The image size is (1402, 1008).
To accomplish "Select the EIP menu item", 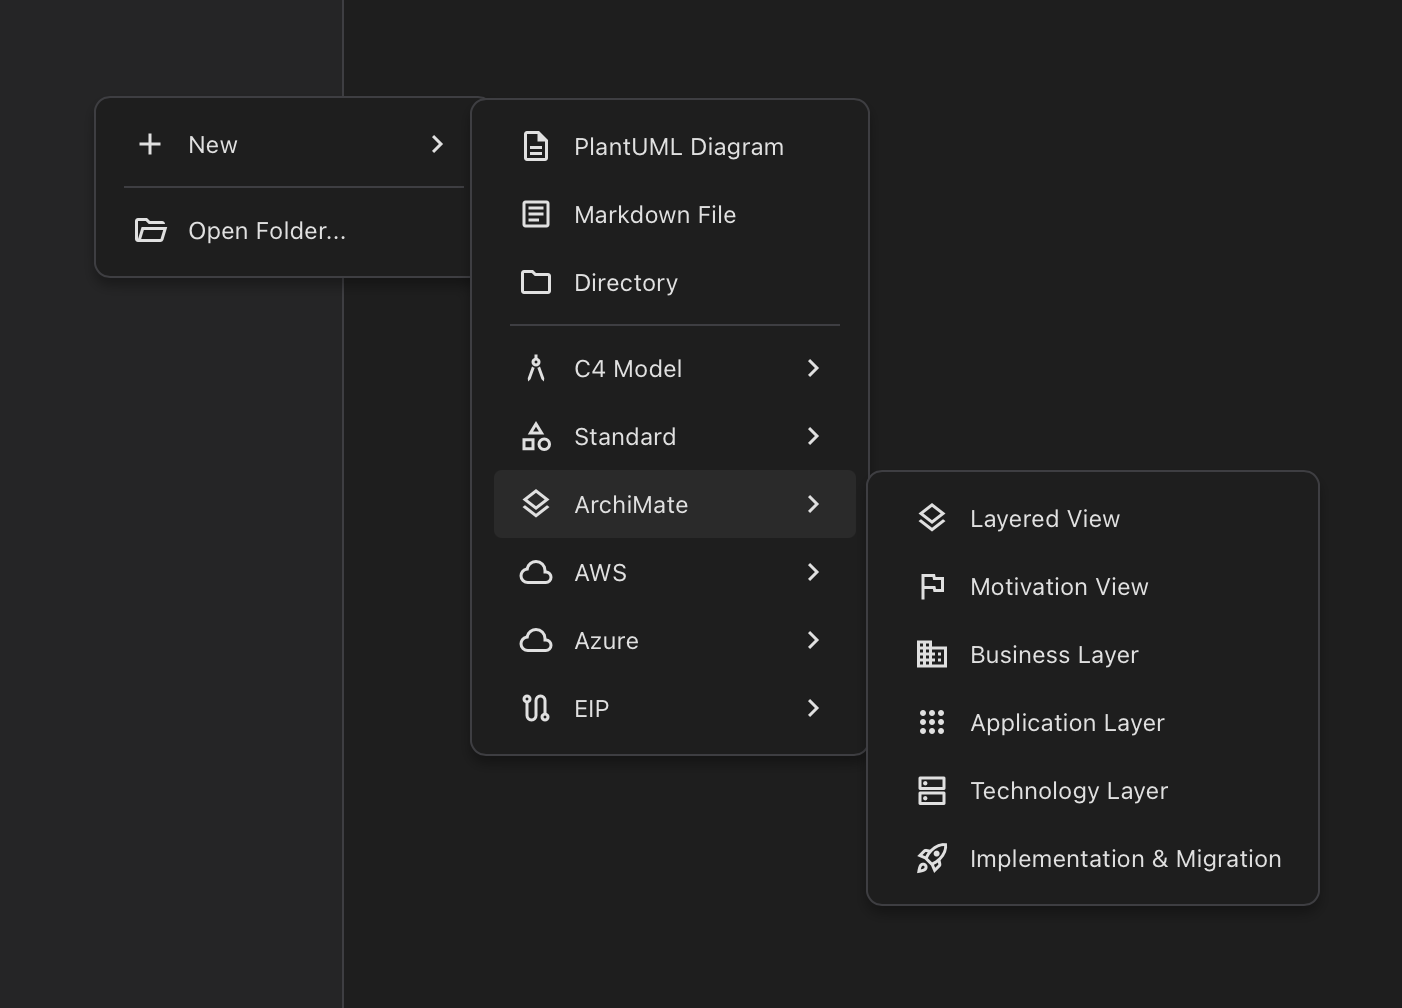I will click(x=675, y=708).
